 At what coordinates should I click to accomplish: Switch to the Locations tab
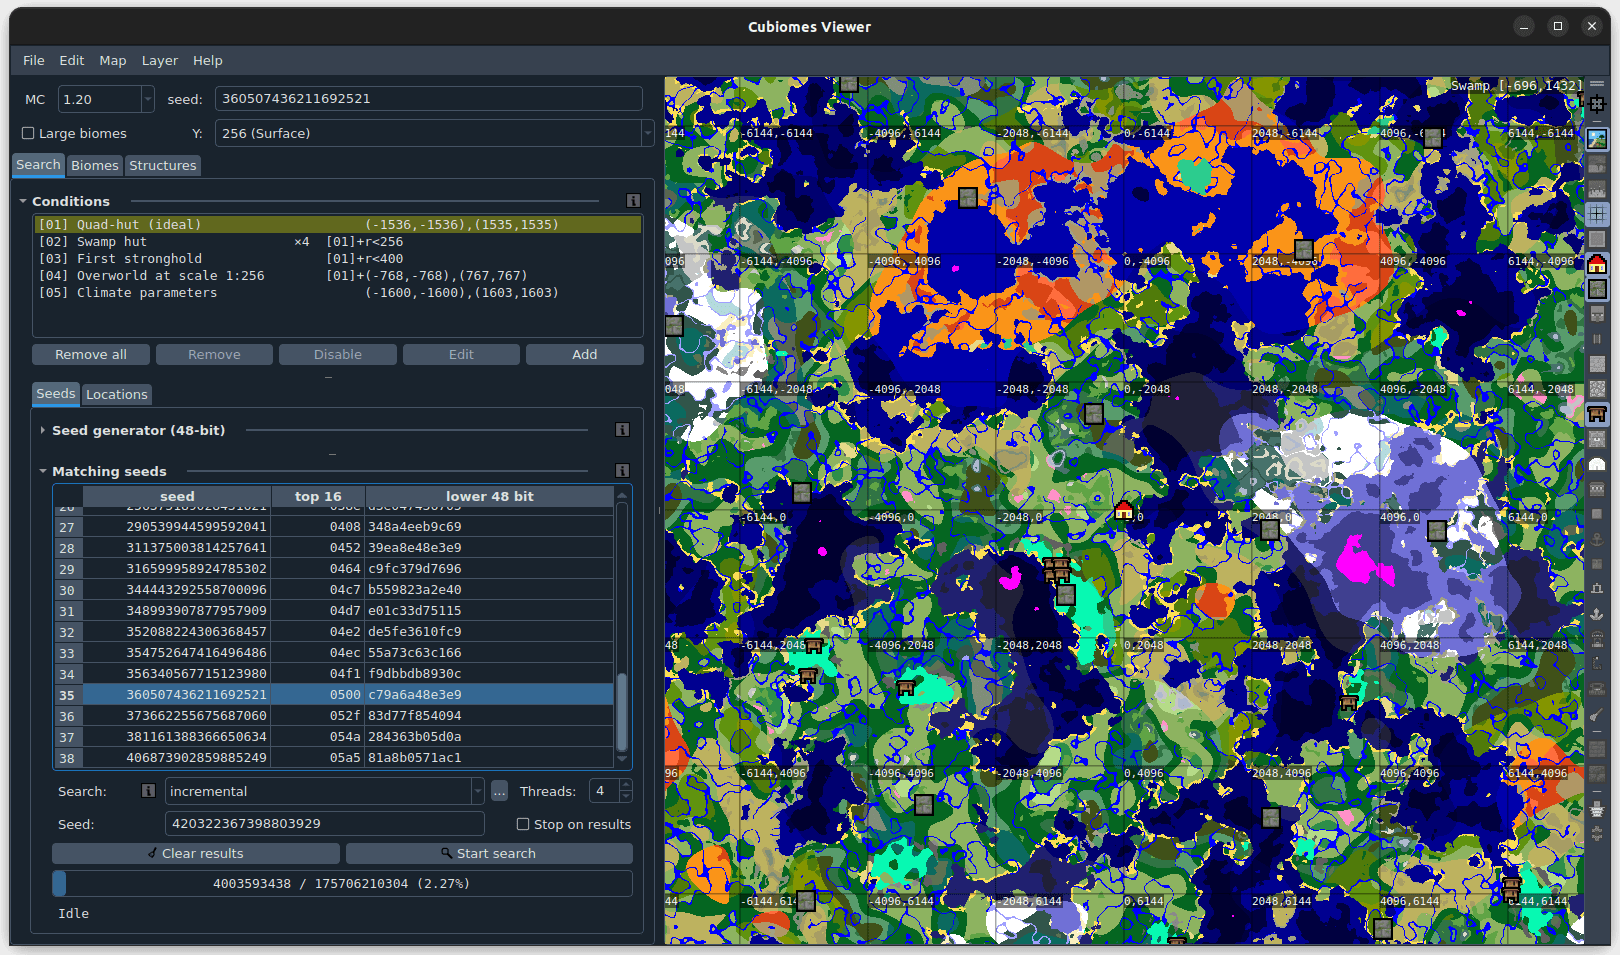pos(117,394)
